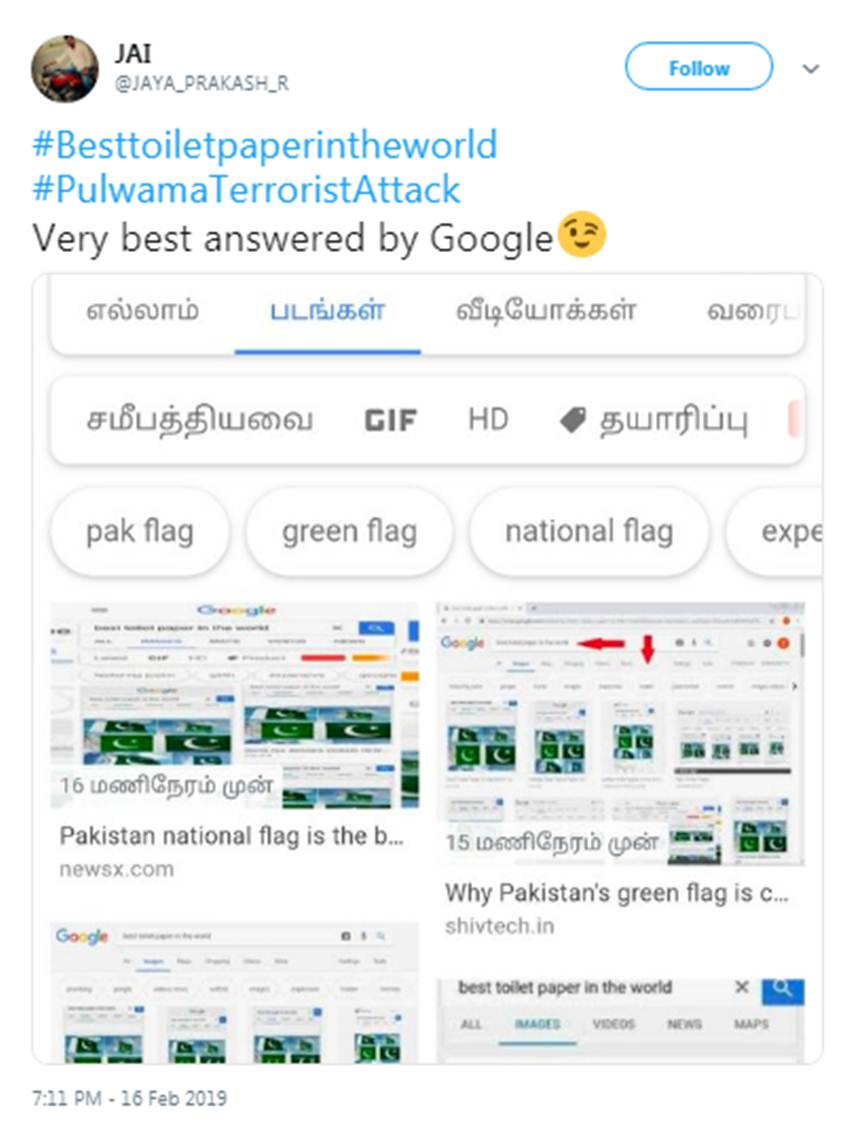The image size is (850, 1123).
Task: Open the #PulwamaTerroristAttack hashtag
Action: coord(246,190)
